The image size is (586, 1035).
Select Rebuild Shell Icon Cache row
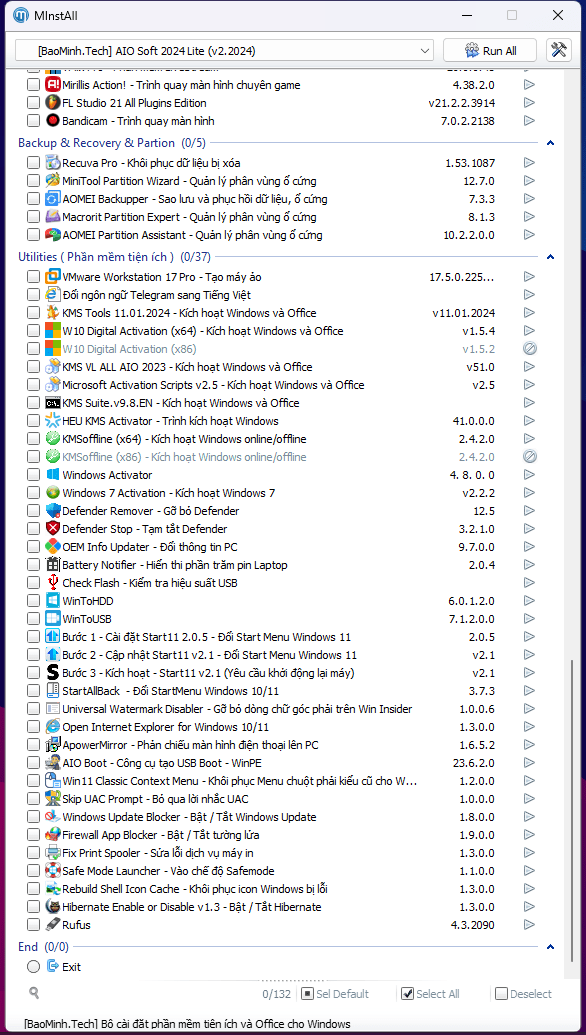pyautogui.click(x=195, y=888)
